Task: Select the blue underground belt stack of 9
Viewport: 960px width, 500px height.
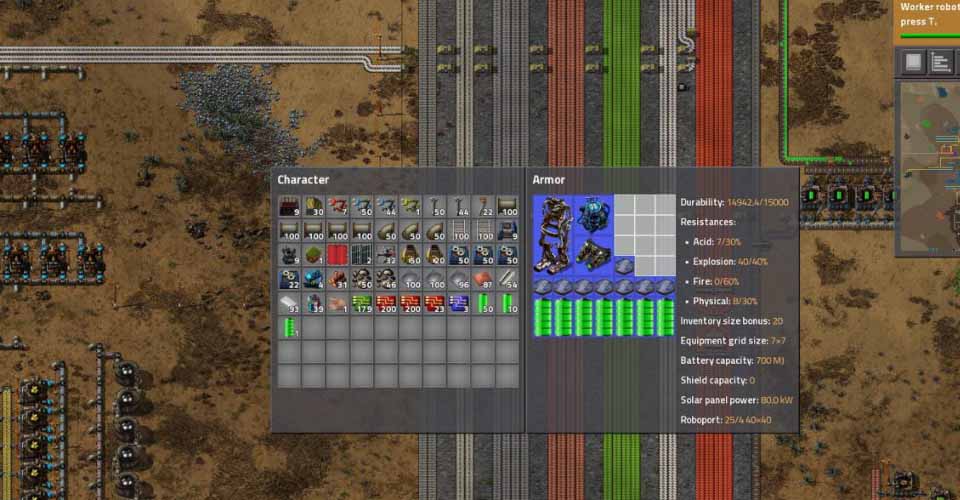Action: (508, 231)
